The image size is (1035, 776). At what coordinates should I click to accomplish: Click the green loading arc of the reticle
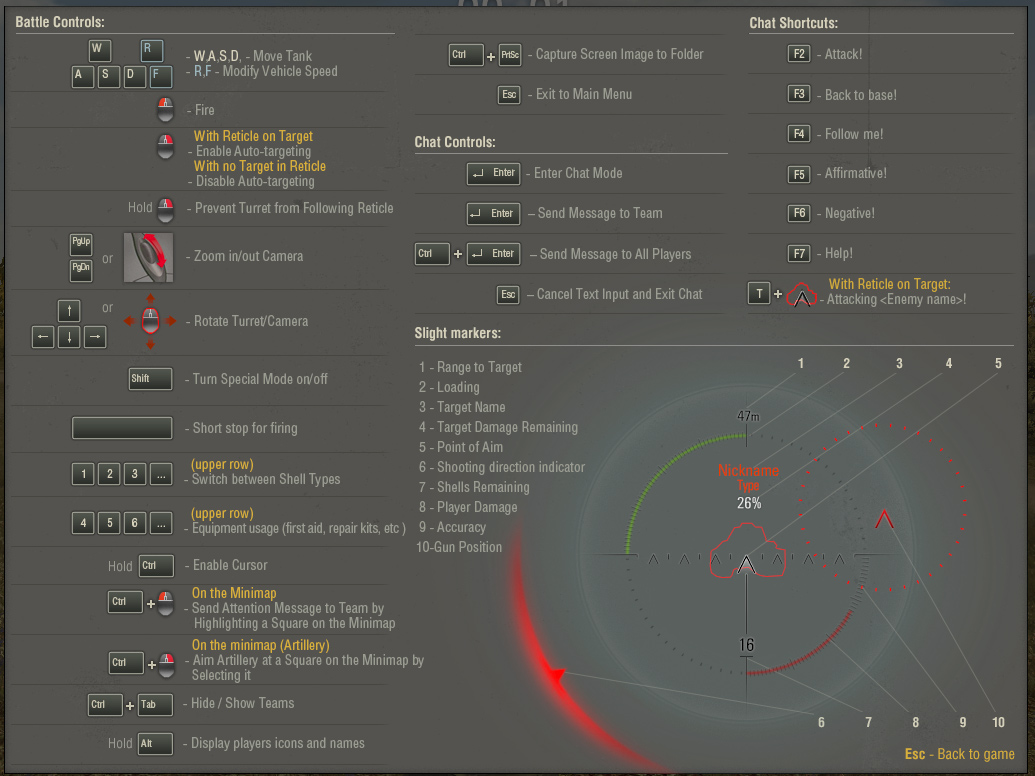click(x=662, y=469)
